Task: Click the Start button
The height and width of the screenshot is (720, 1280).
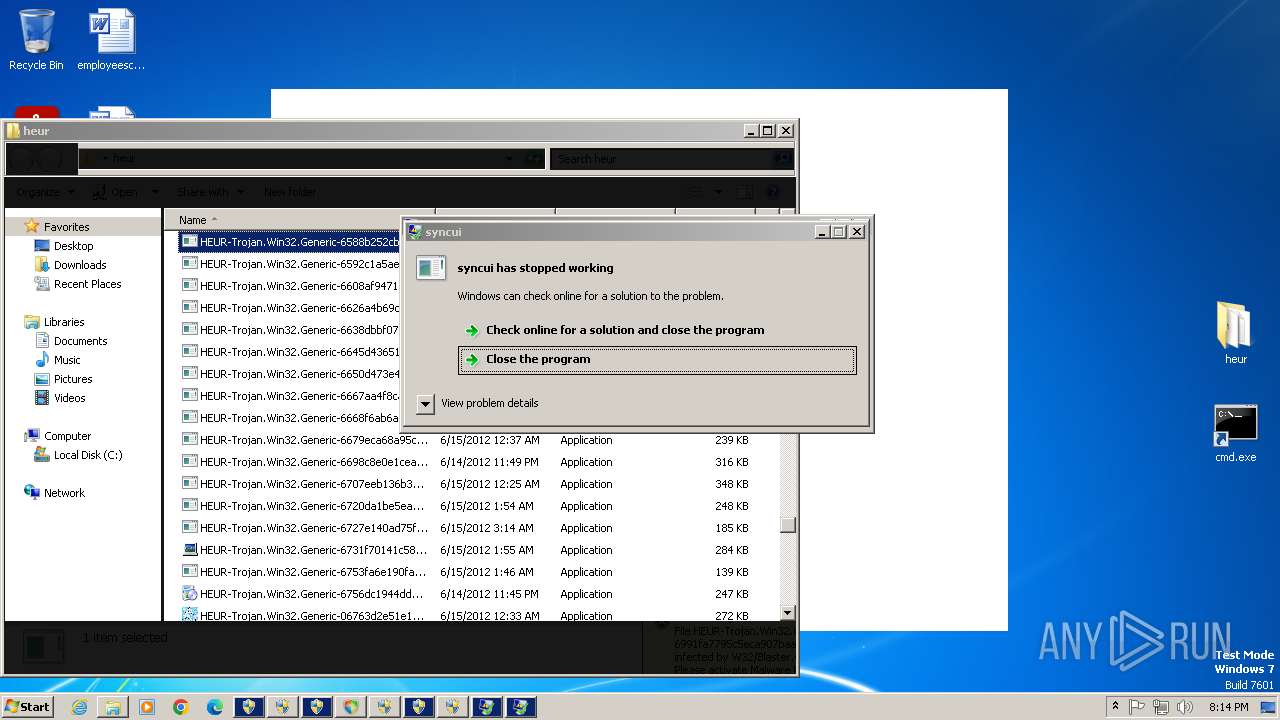Action: [27, 707]
